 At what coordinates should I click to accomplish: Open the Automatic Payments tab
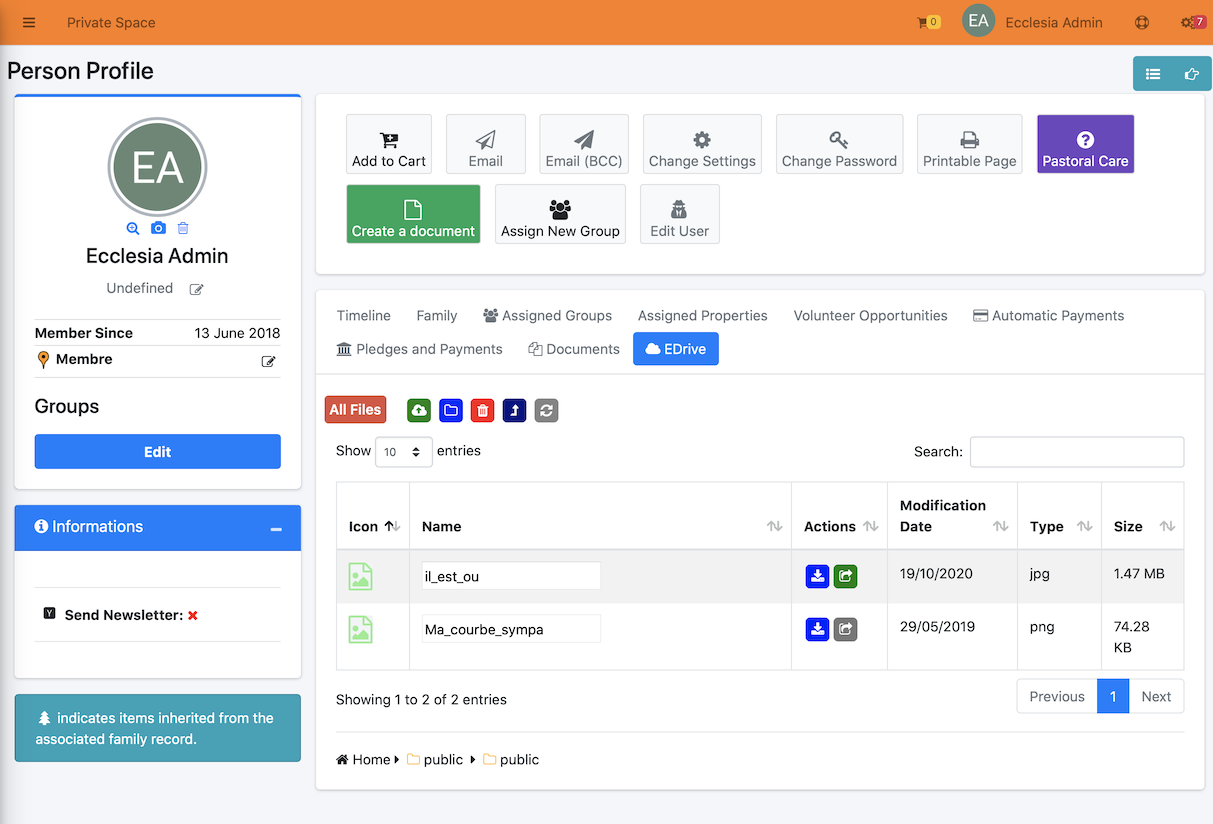(x=1049, y=315)
